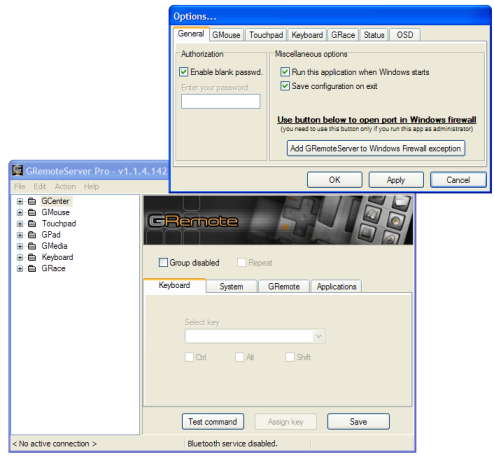
Task: Select the GMedia tree item label
Action: (x=54, y=246)
